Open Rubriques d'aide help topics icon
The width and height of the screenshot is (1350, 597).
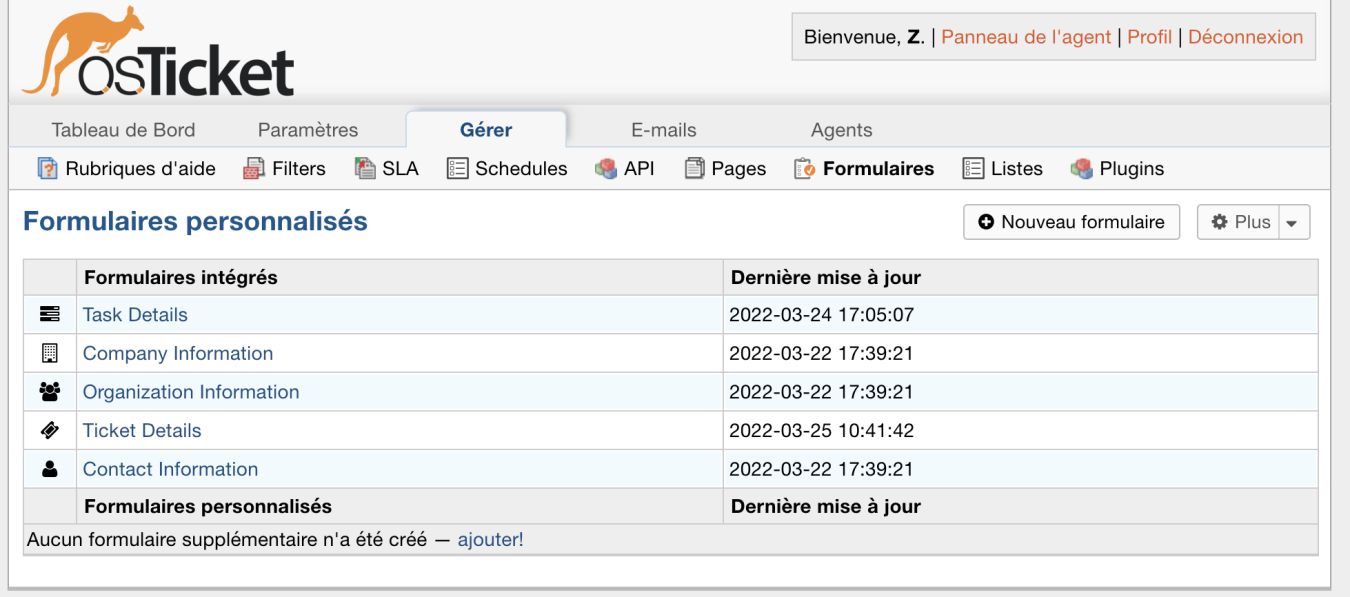click(x=47, y=169)
